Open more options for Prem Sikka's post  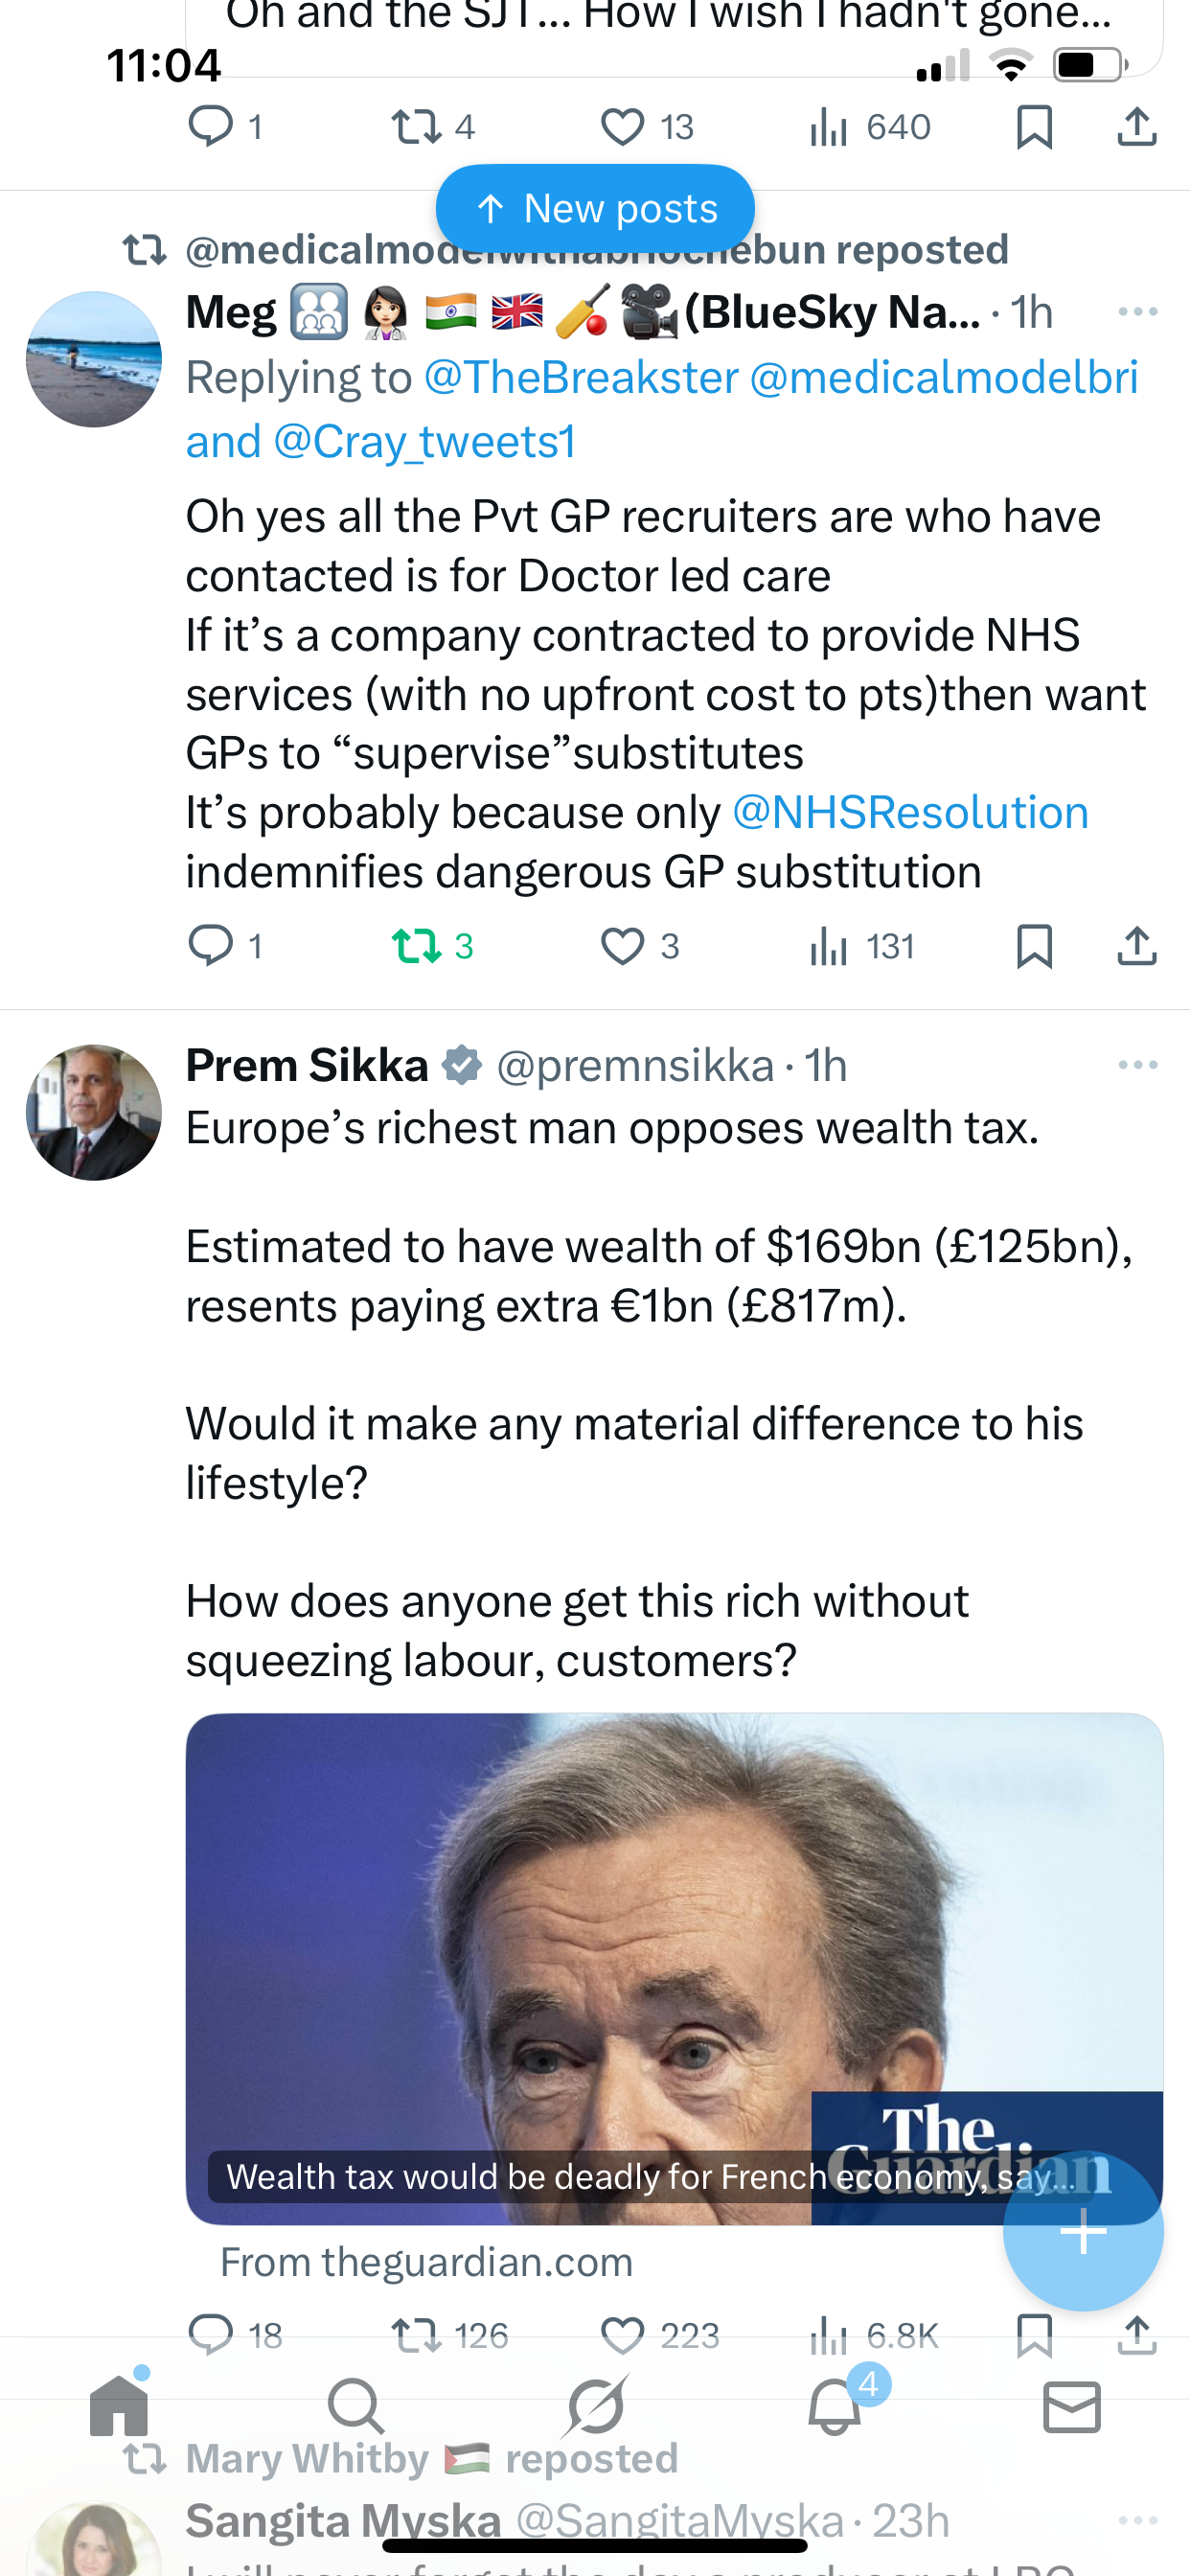point(1137,1065)
